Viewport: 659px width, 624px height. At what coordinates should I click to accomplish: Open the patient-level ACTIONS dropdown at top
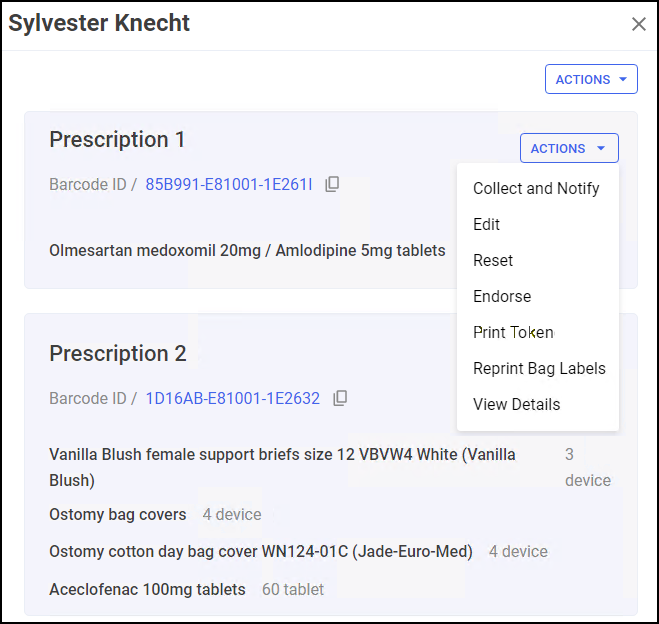591,79
